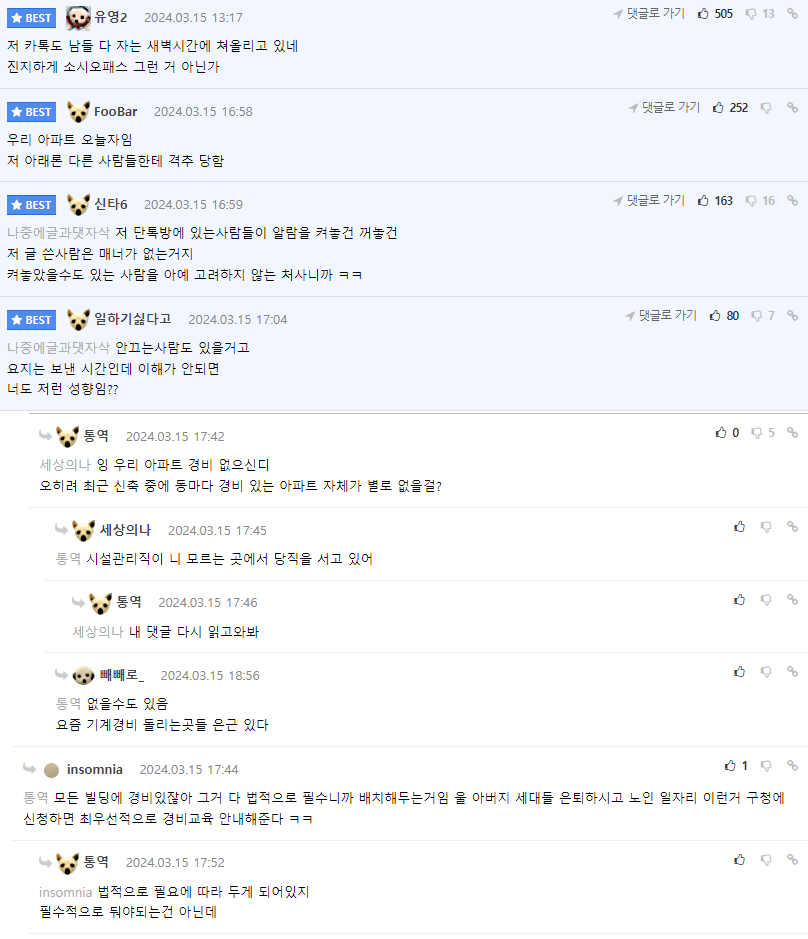Image resolution: width=808 pixels, height=939 pixels.
Task: Upvote FooBar's comment with 252 likes
Action: [x=718, y=108]
